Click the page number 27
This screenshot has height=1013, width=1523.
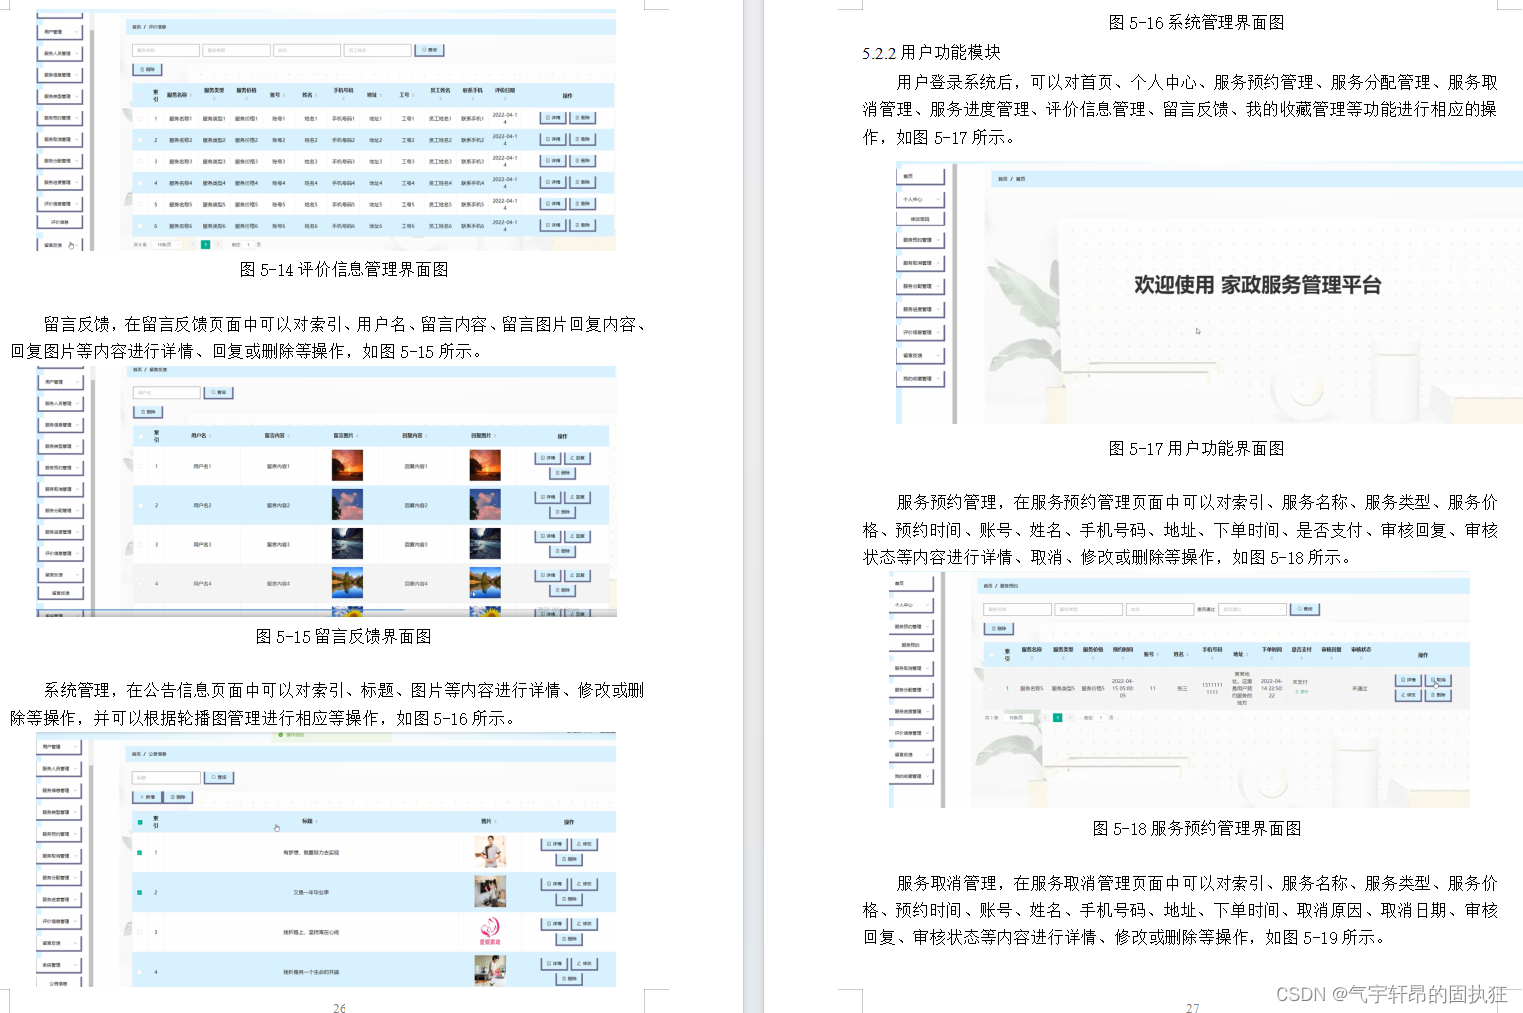1192,1008
